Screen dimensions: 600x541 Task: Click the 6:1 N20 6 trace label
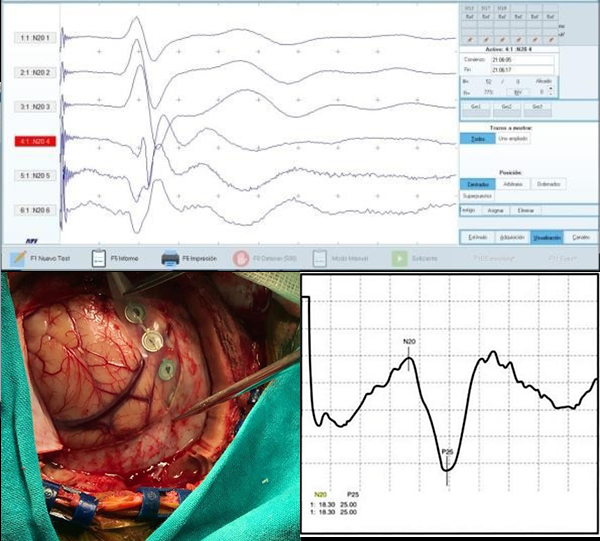tap(37, 212)
